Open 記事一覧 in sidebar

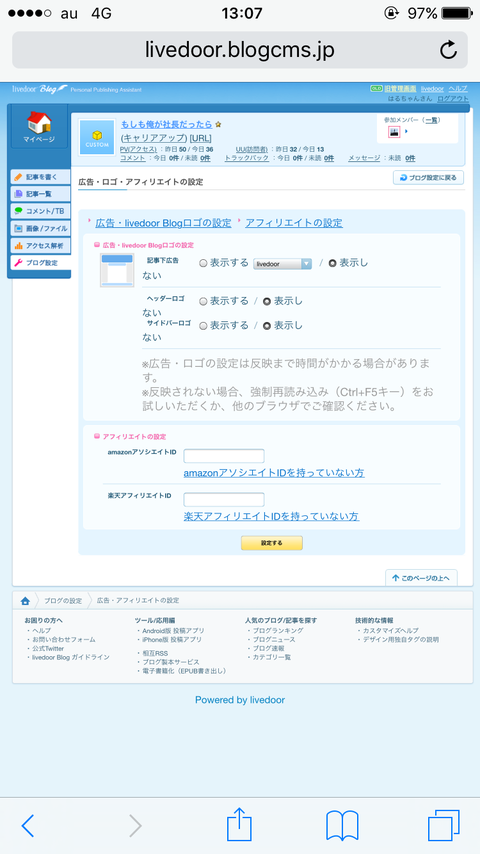click(41, 193)
